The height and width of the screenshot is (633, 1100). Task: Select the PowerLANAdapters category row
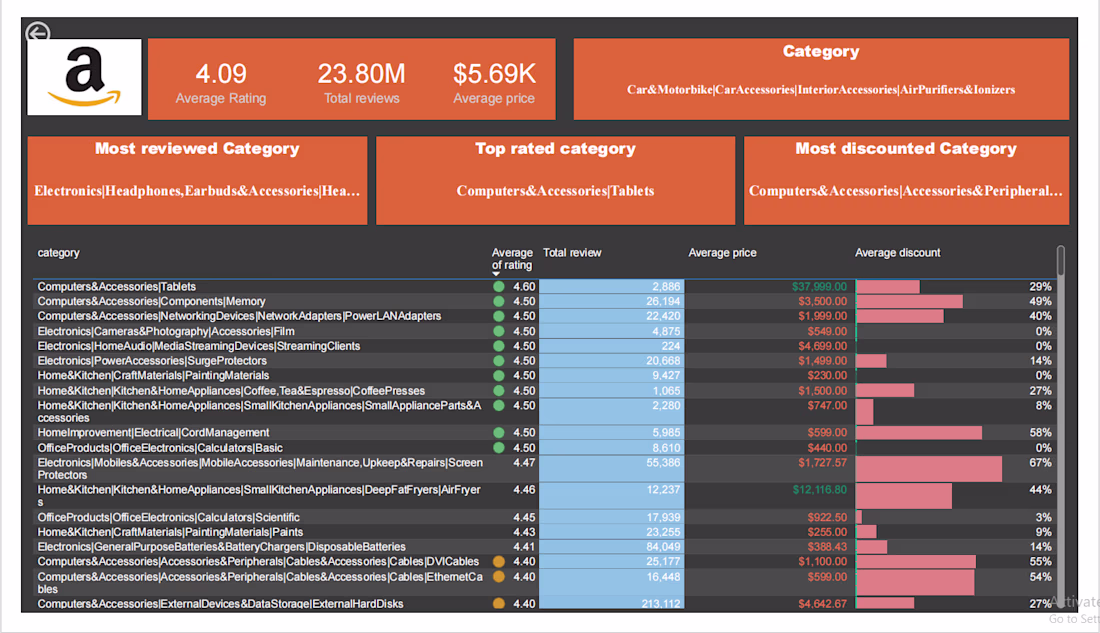click(544, 316)
